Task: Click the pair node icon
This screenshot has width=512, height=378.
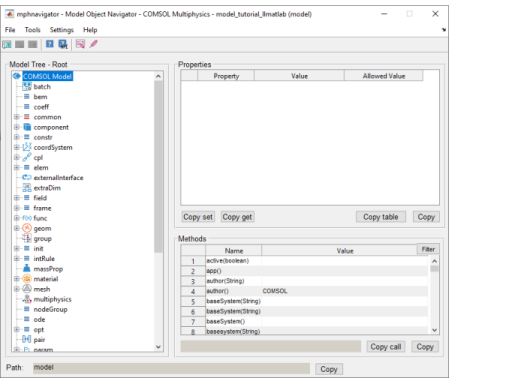Action: 27,339
